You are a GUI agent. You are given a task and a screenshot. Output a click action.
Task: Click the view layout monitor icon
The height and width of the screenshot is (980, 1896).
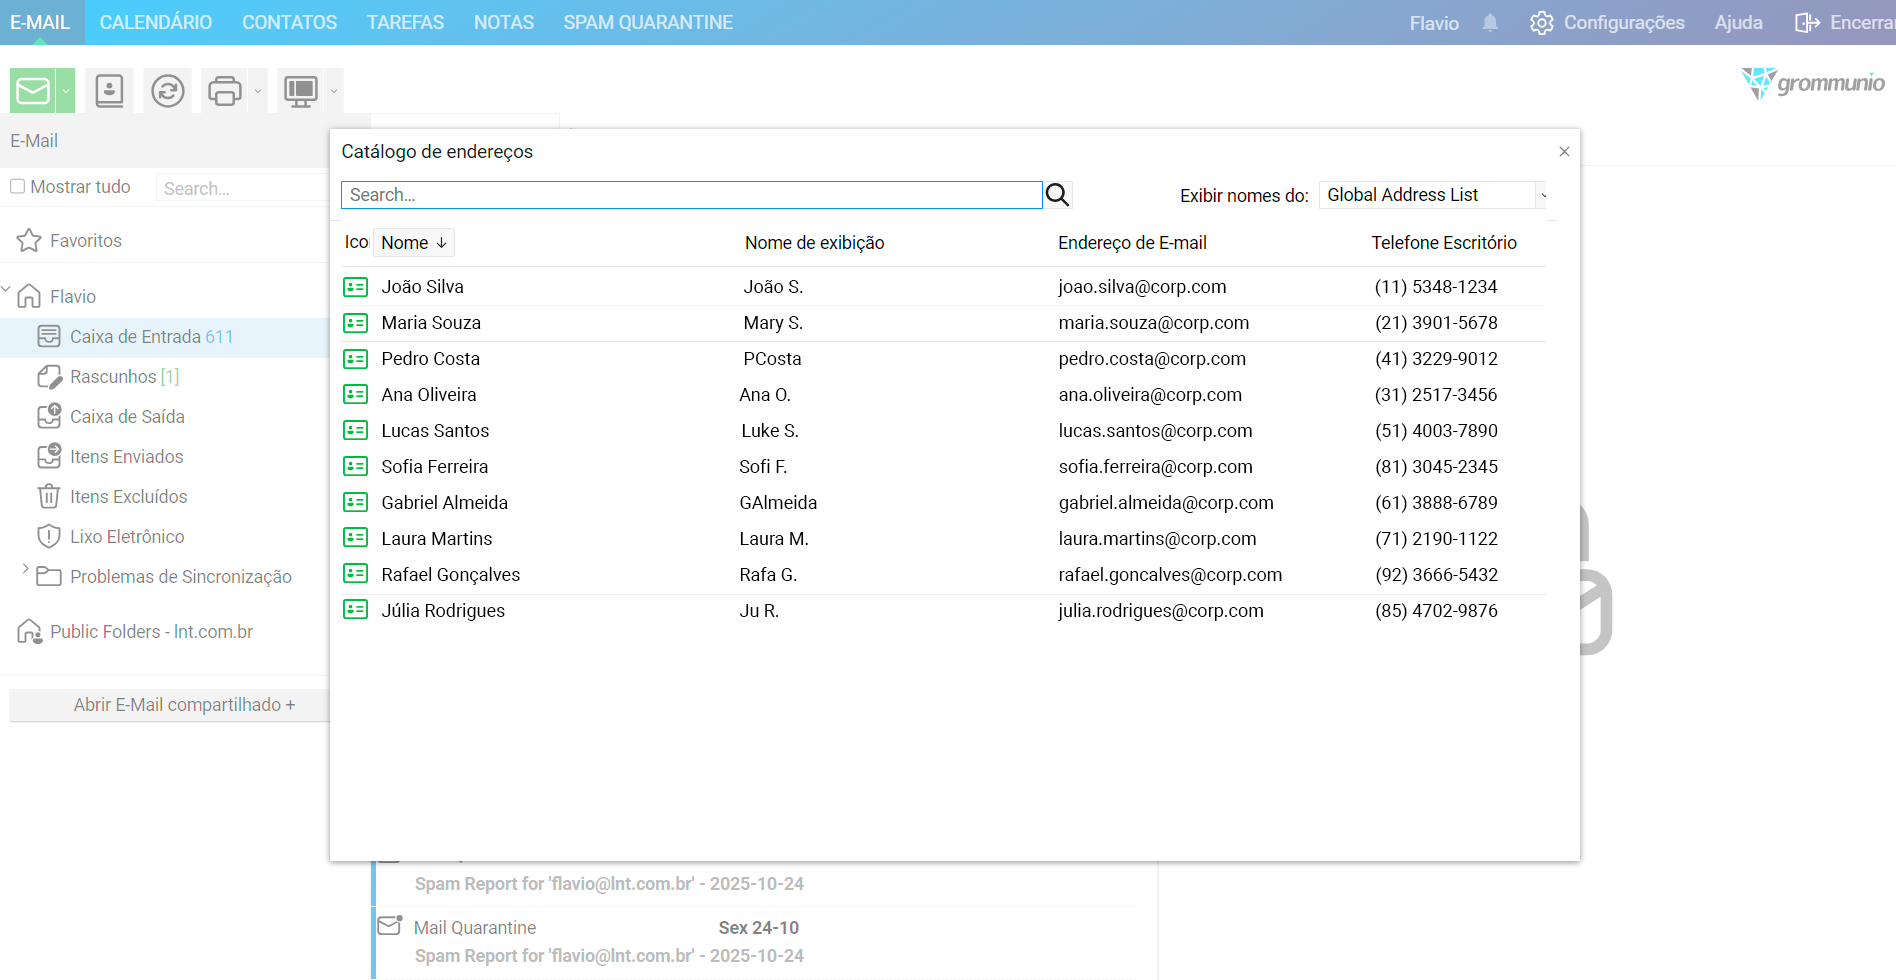point(300,91)
